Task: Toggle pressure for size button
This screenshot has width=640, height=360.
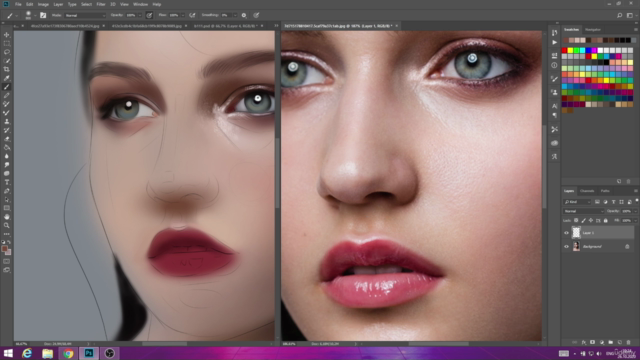Action: coord(256,15)
